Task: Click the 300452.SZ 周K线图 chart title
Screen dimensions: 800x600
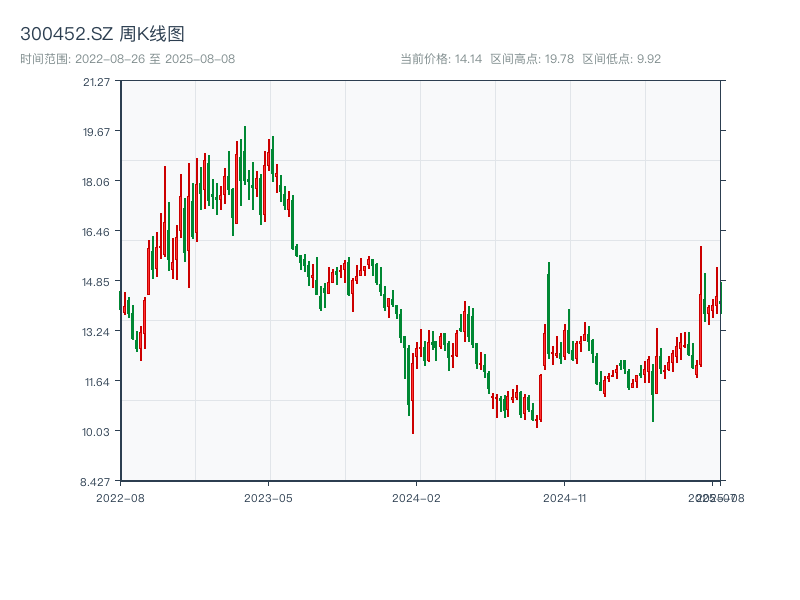Action: 102,35
